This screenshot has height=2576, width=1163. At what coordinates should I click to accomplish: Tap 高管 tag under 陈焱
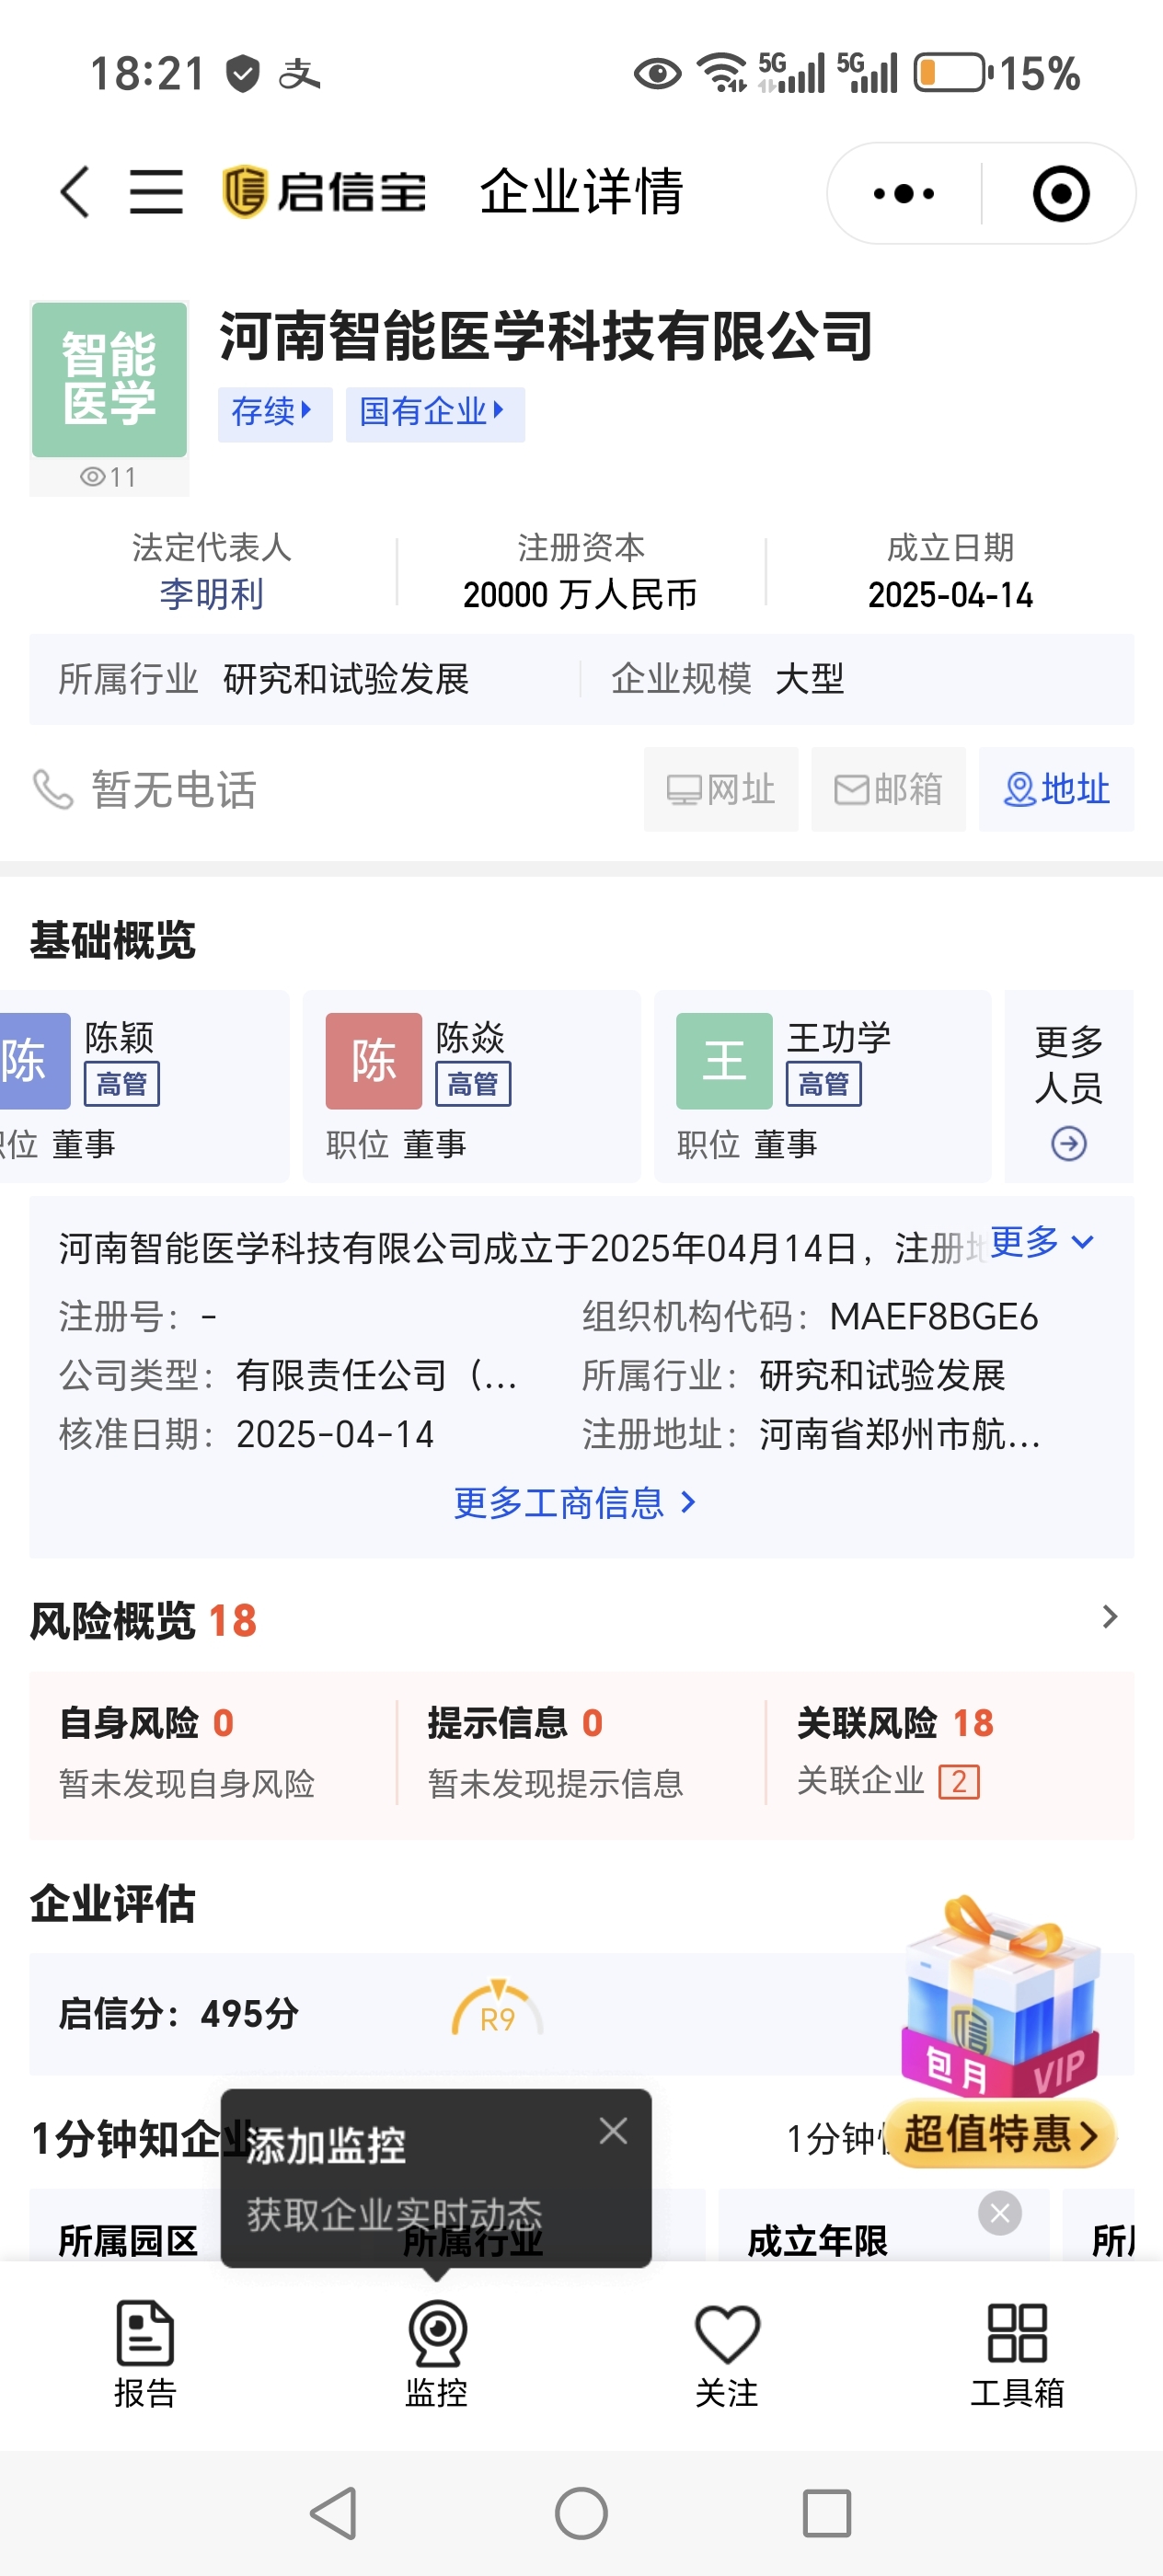click(x=473, y=1084)
